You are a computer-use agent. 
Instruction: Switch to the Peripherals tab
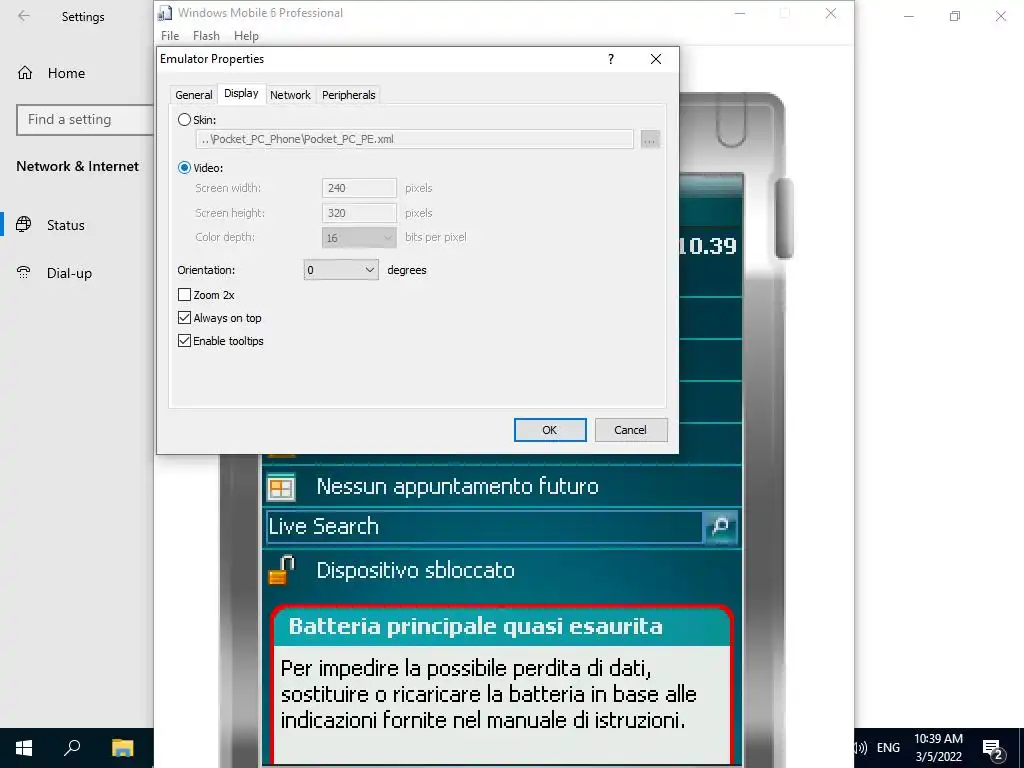349,95
